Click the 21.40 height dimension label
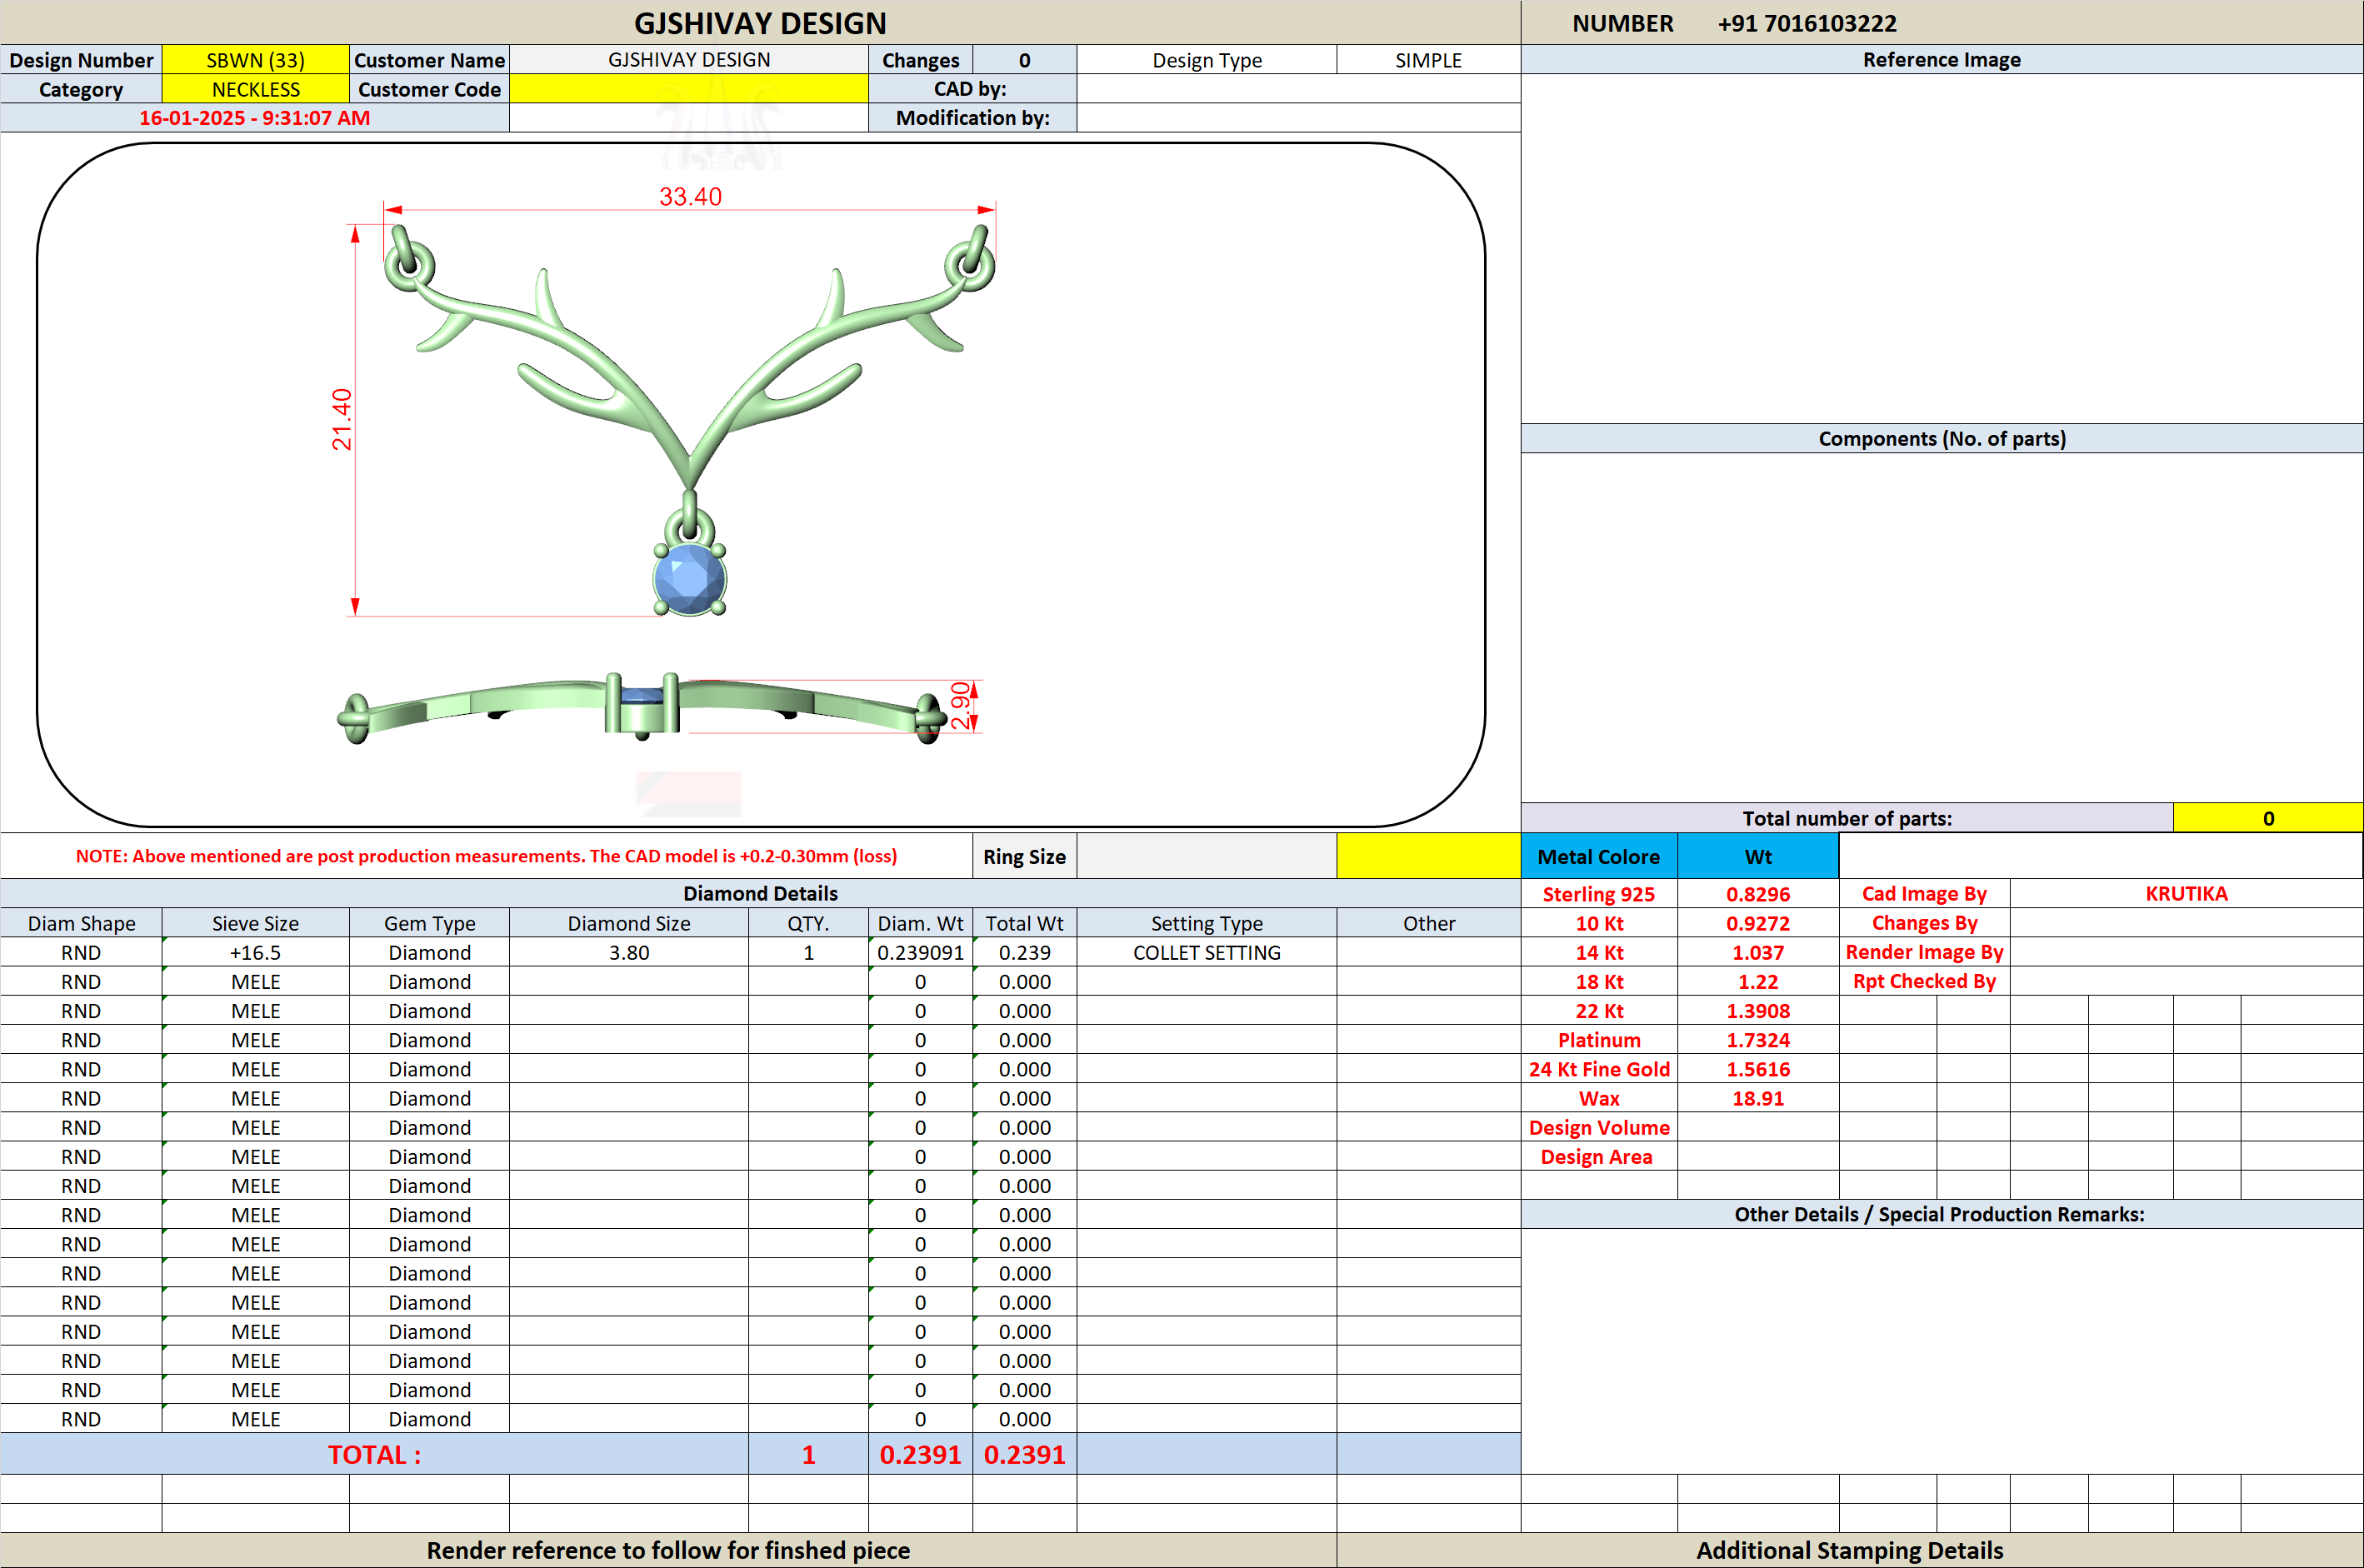 (342, 420)
